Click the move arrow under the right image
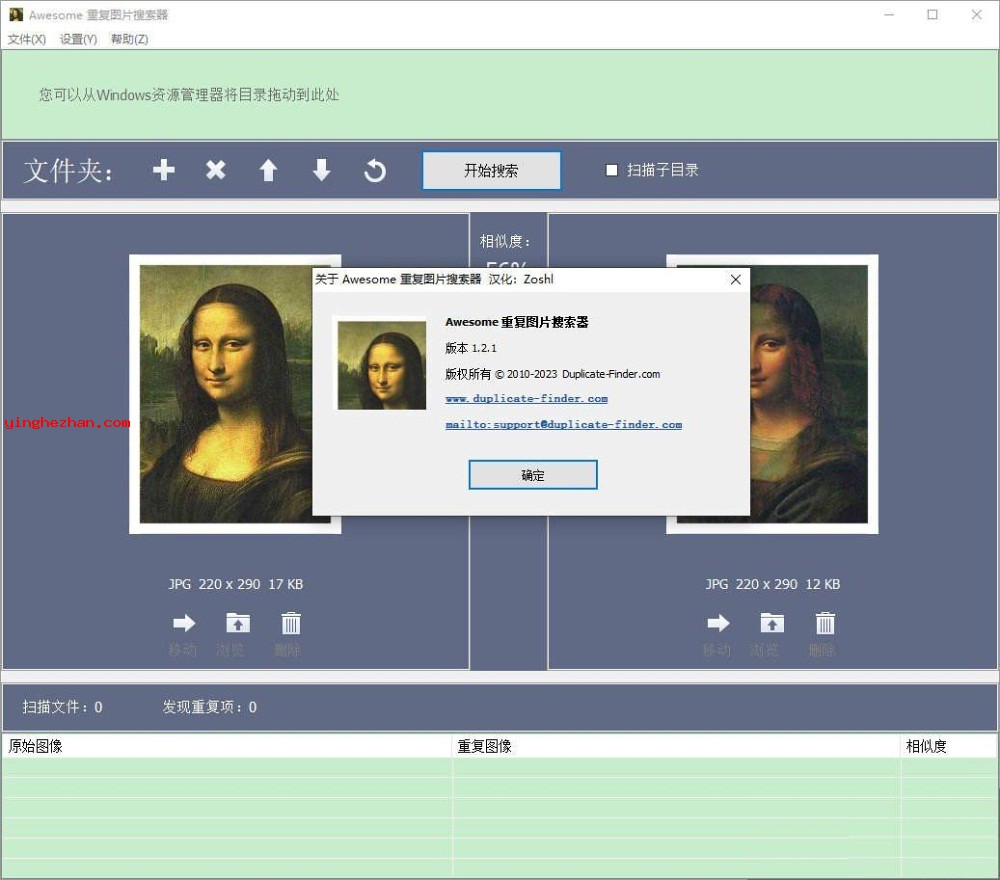Viewport: 1000px width, 880px height. tap(718, 623)
